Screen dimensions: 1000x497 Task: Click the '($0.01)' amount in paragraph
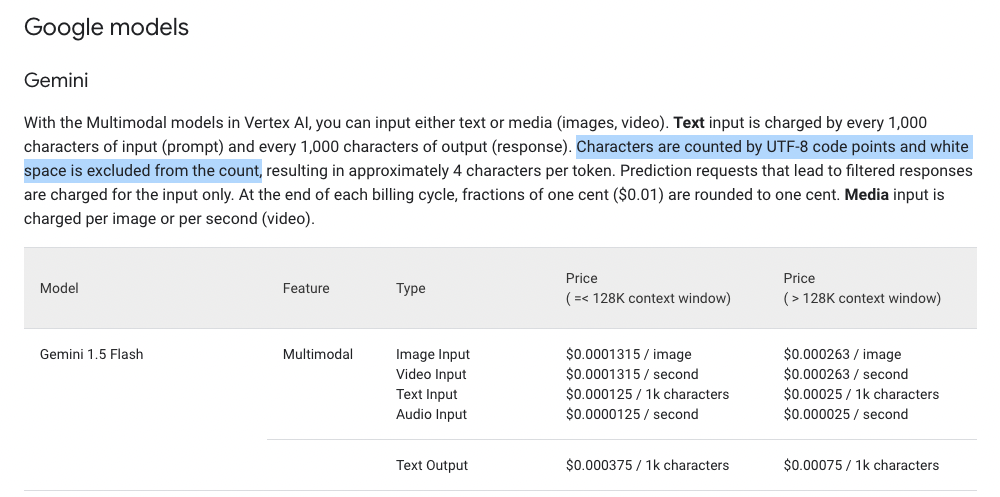pyautogui.click(x=638, y=195)
